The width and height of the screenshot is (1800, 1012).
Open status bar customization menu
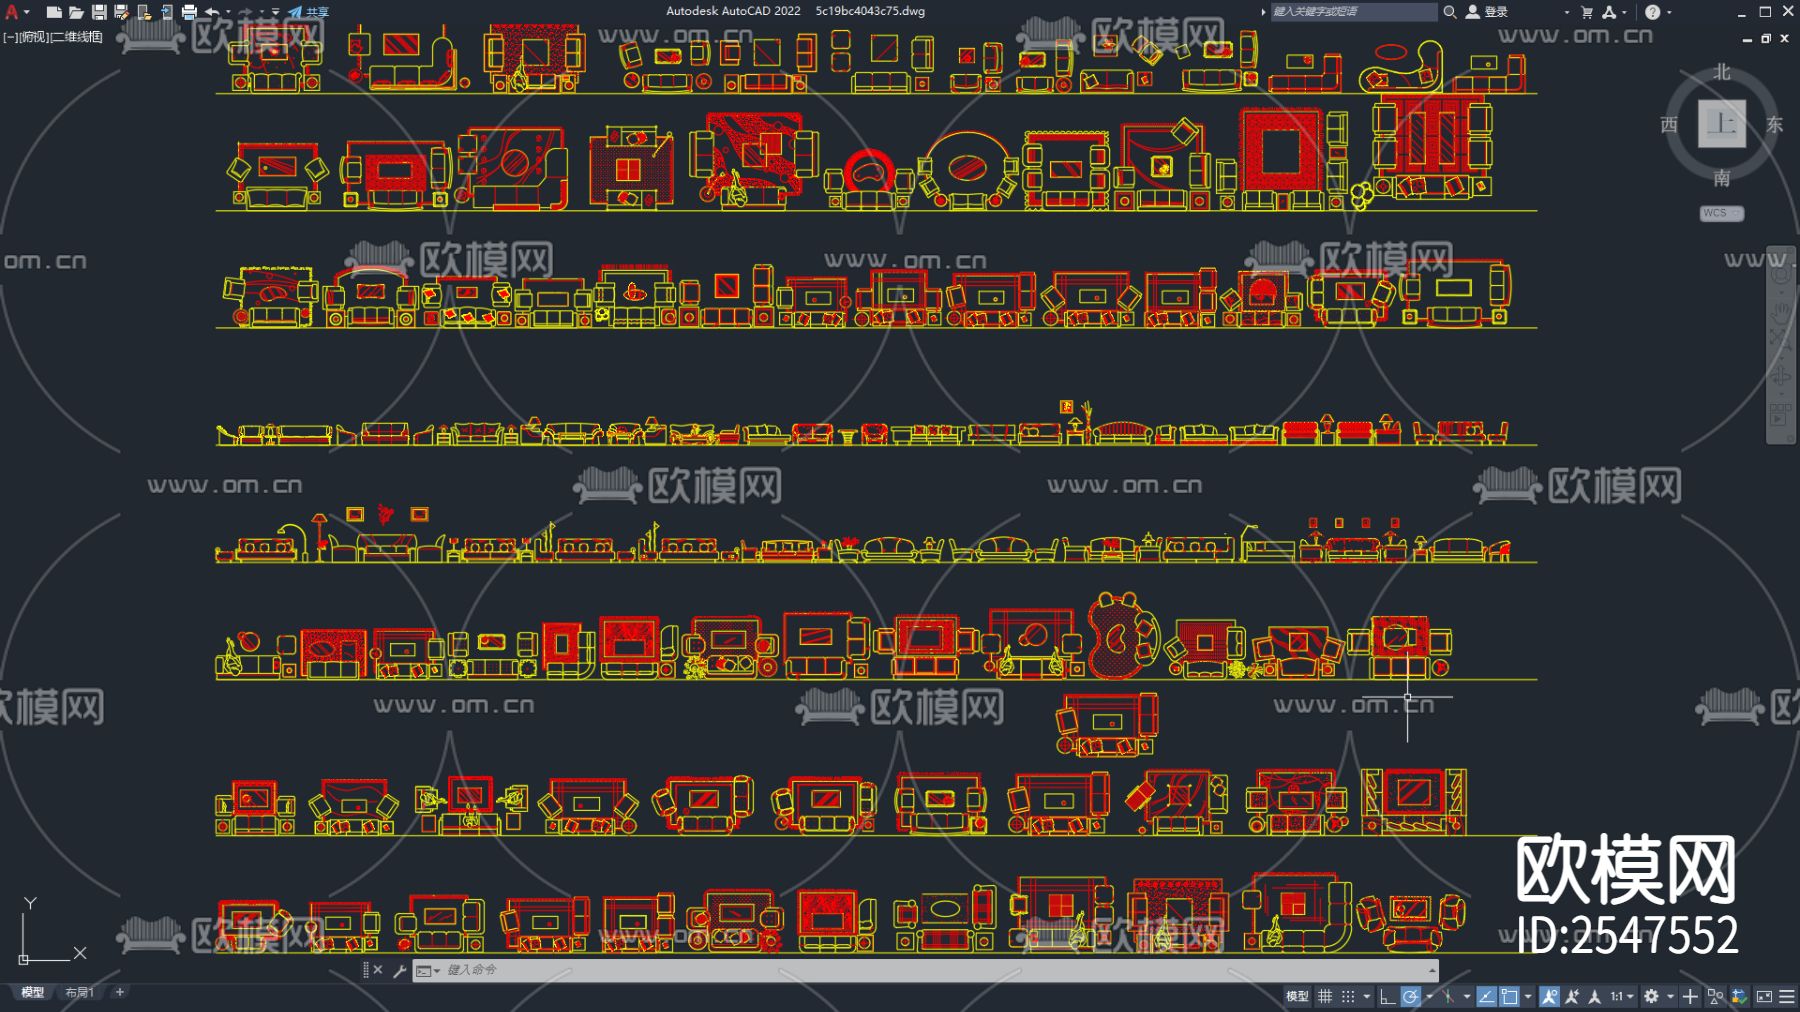click(1787, 997)
